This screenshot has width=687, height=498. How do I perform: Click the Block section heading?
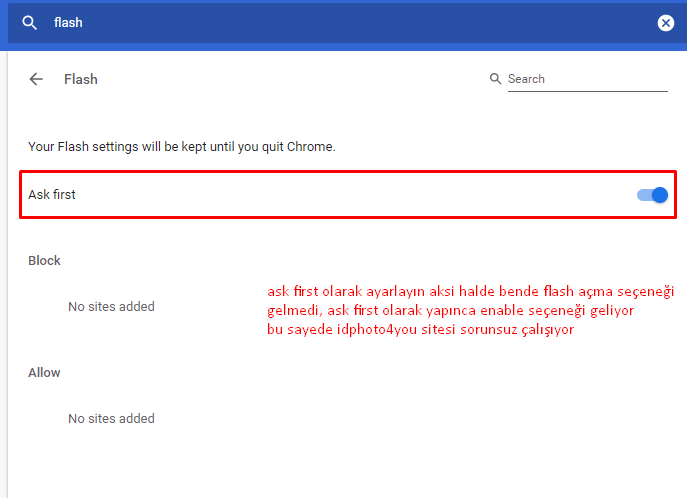point(44,261)
